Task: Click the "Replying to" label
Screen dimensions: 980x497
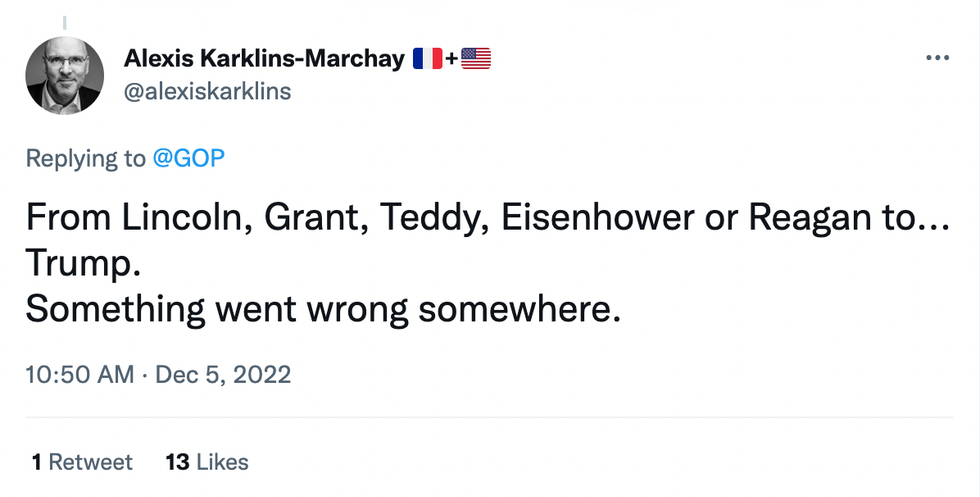Action: [85, 158]
